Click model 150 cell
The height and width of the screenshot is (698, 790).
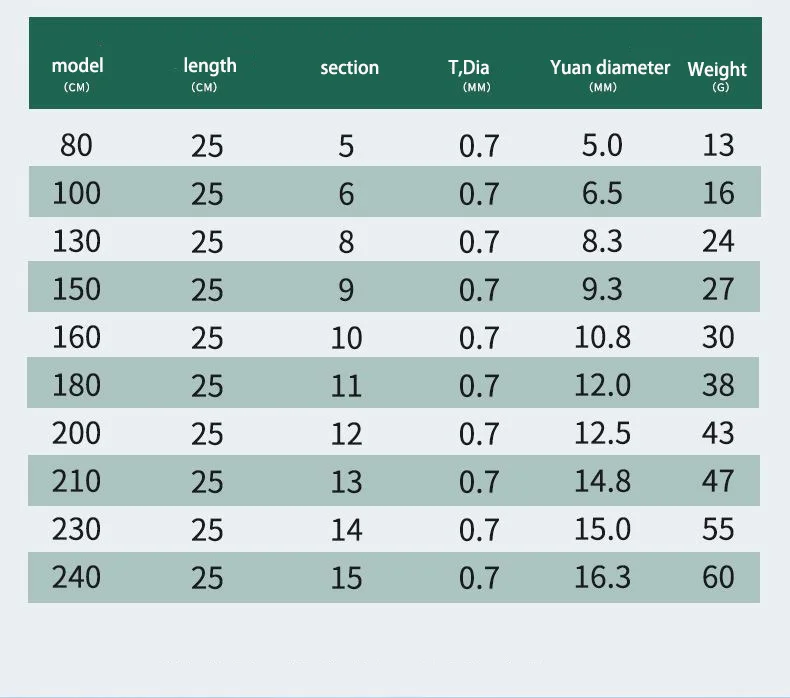tap(76, 289)
